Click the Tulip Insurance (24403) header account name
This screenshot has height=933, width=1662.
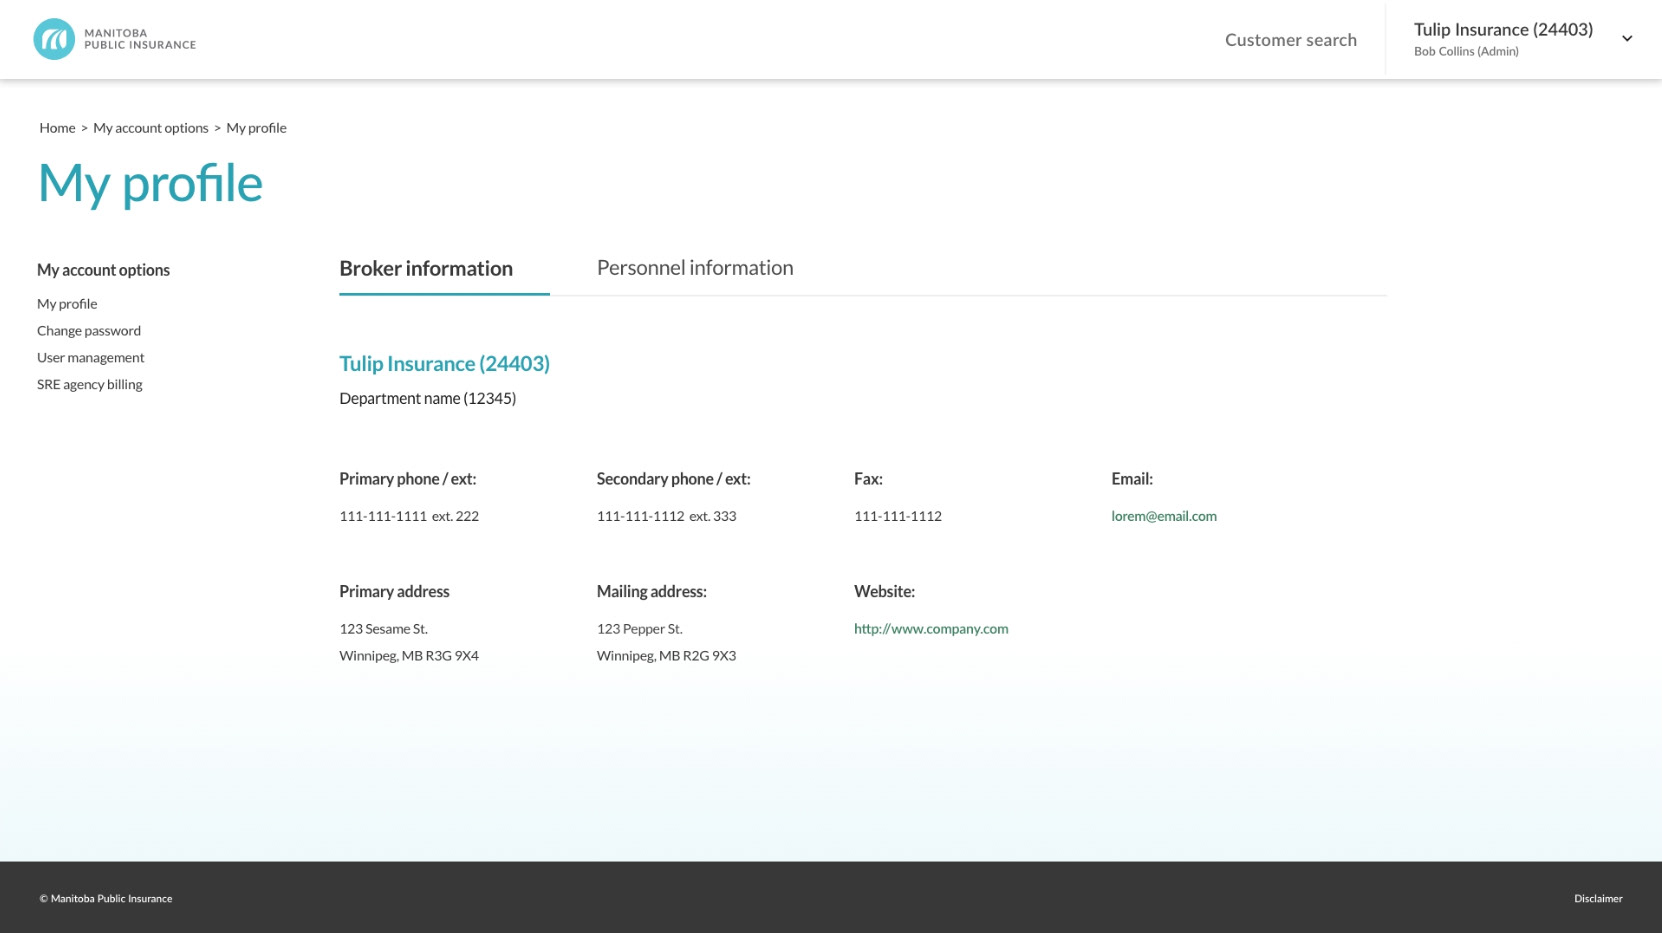(x=1503, y=30)
